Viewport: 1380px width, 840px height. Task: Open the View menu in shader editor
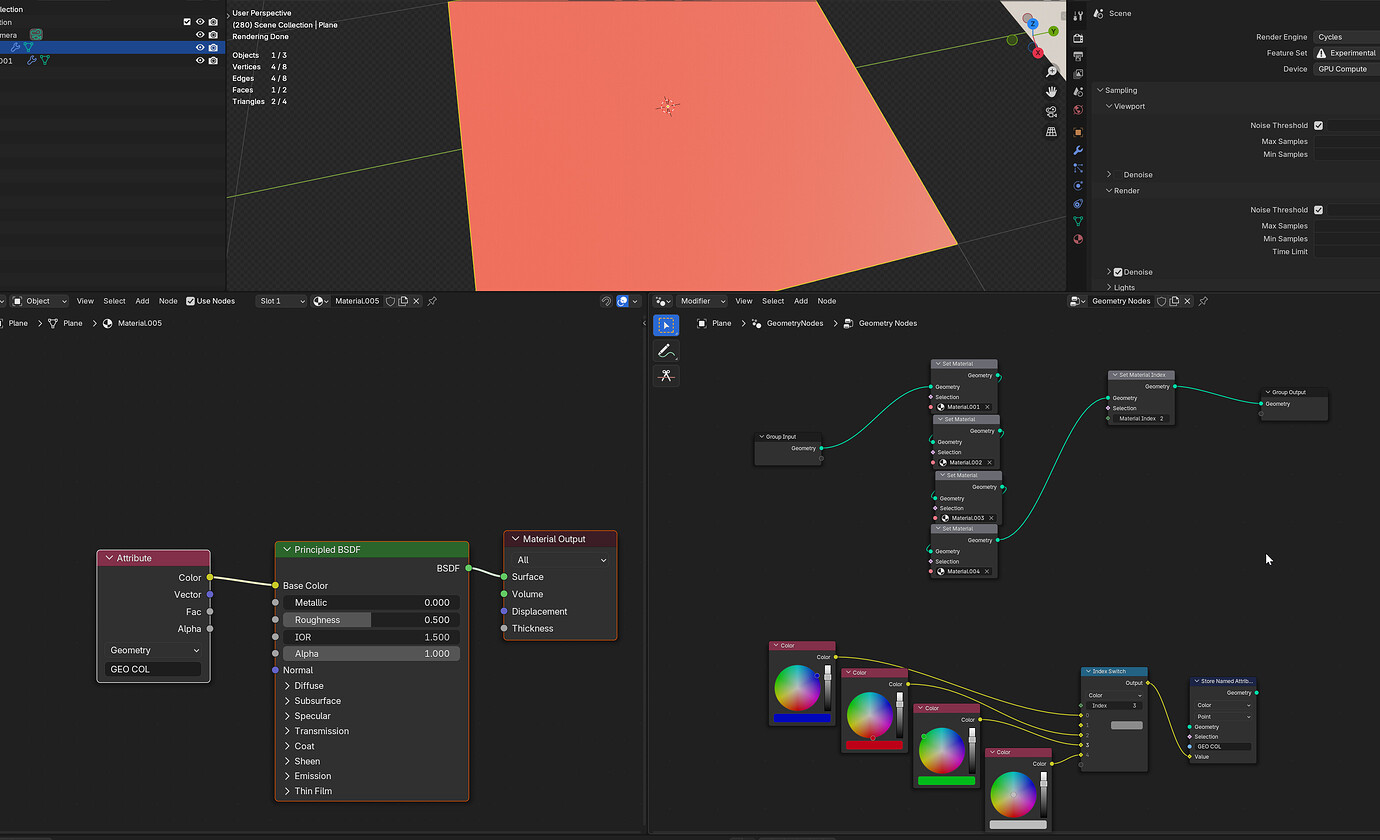tap(85, 301)
